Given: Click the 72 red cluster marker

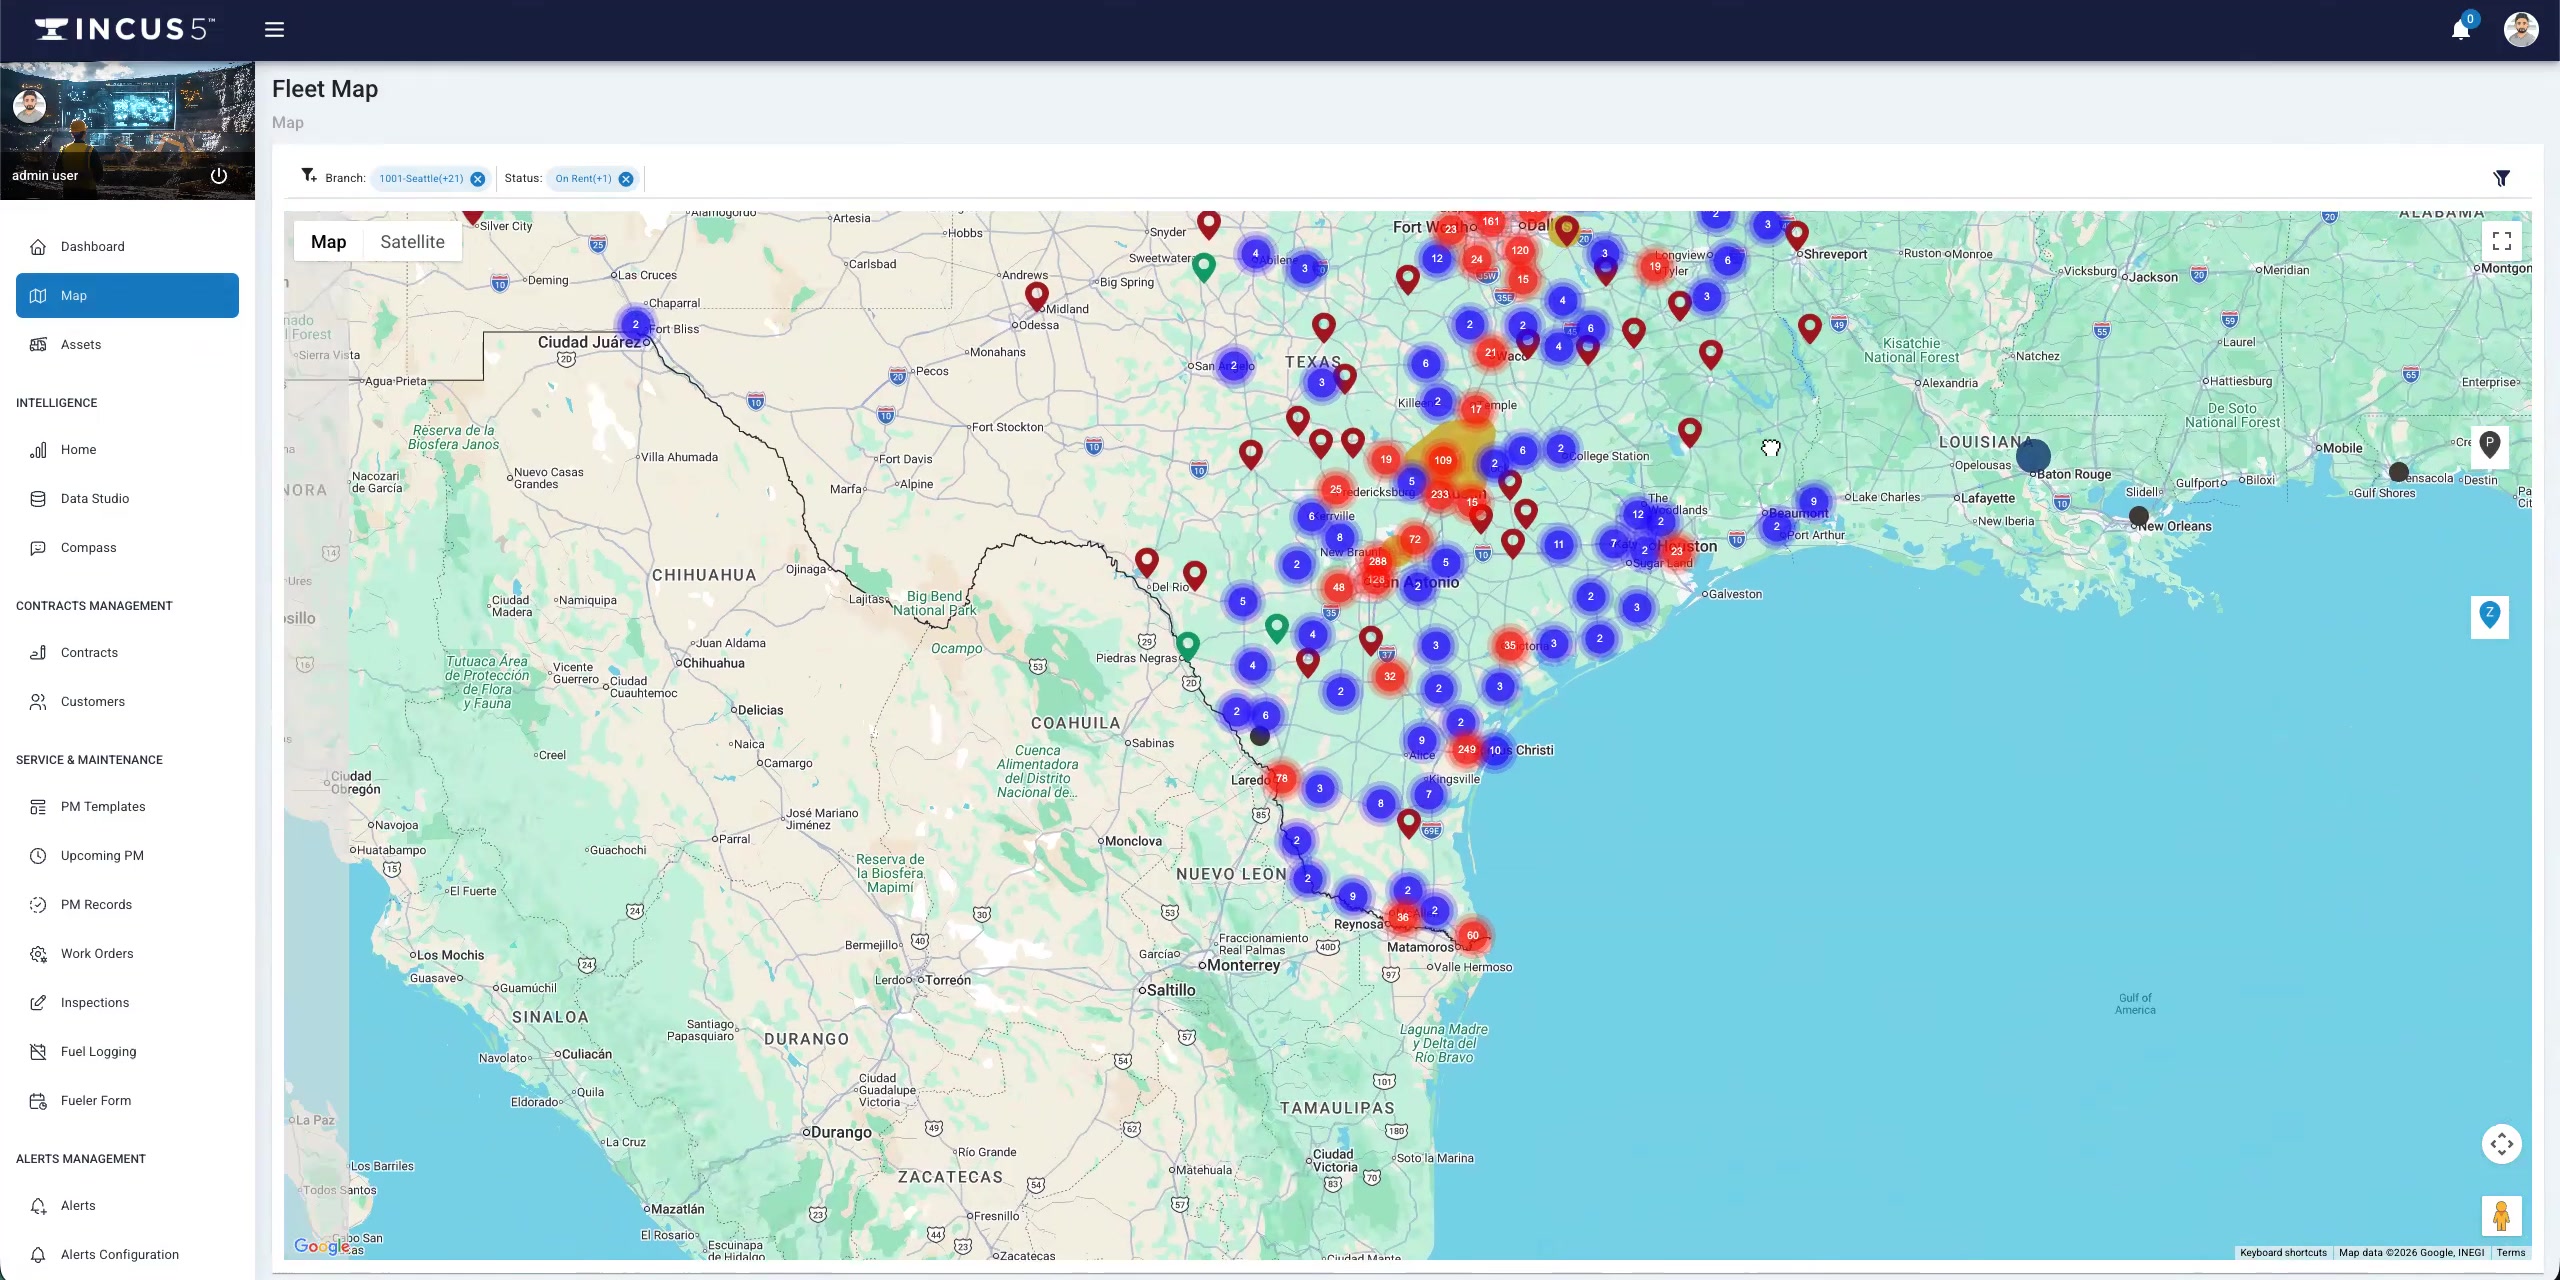Looking at the screenshot, I should click(x=1415, y=539).
